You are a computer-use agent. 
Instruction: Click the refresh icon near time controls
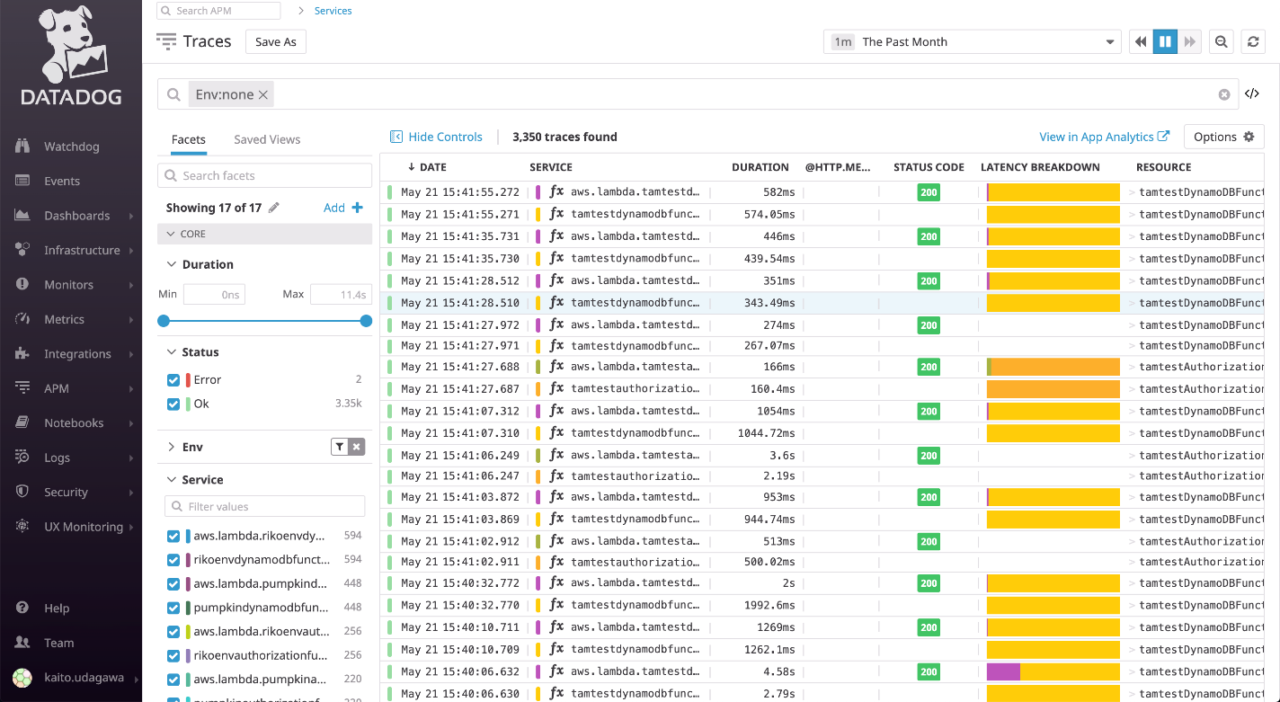pos(1253,41)
